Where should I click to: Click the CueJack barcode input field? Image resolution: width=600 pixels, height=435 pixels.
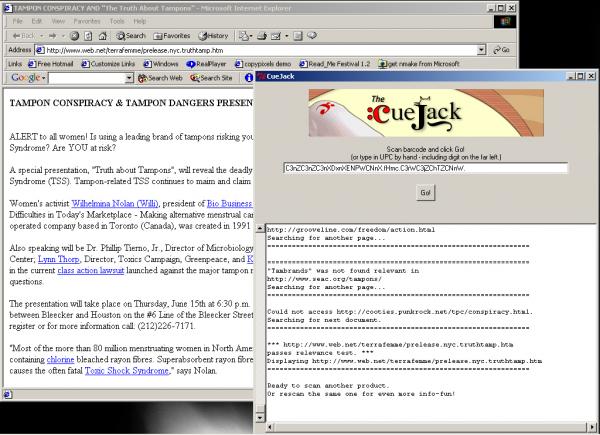point(425,168)
